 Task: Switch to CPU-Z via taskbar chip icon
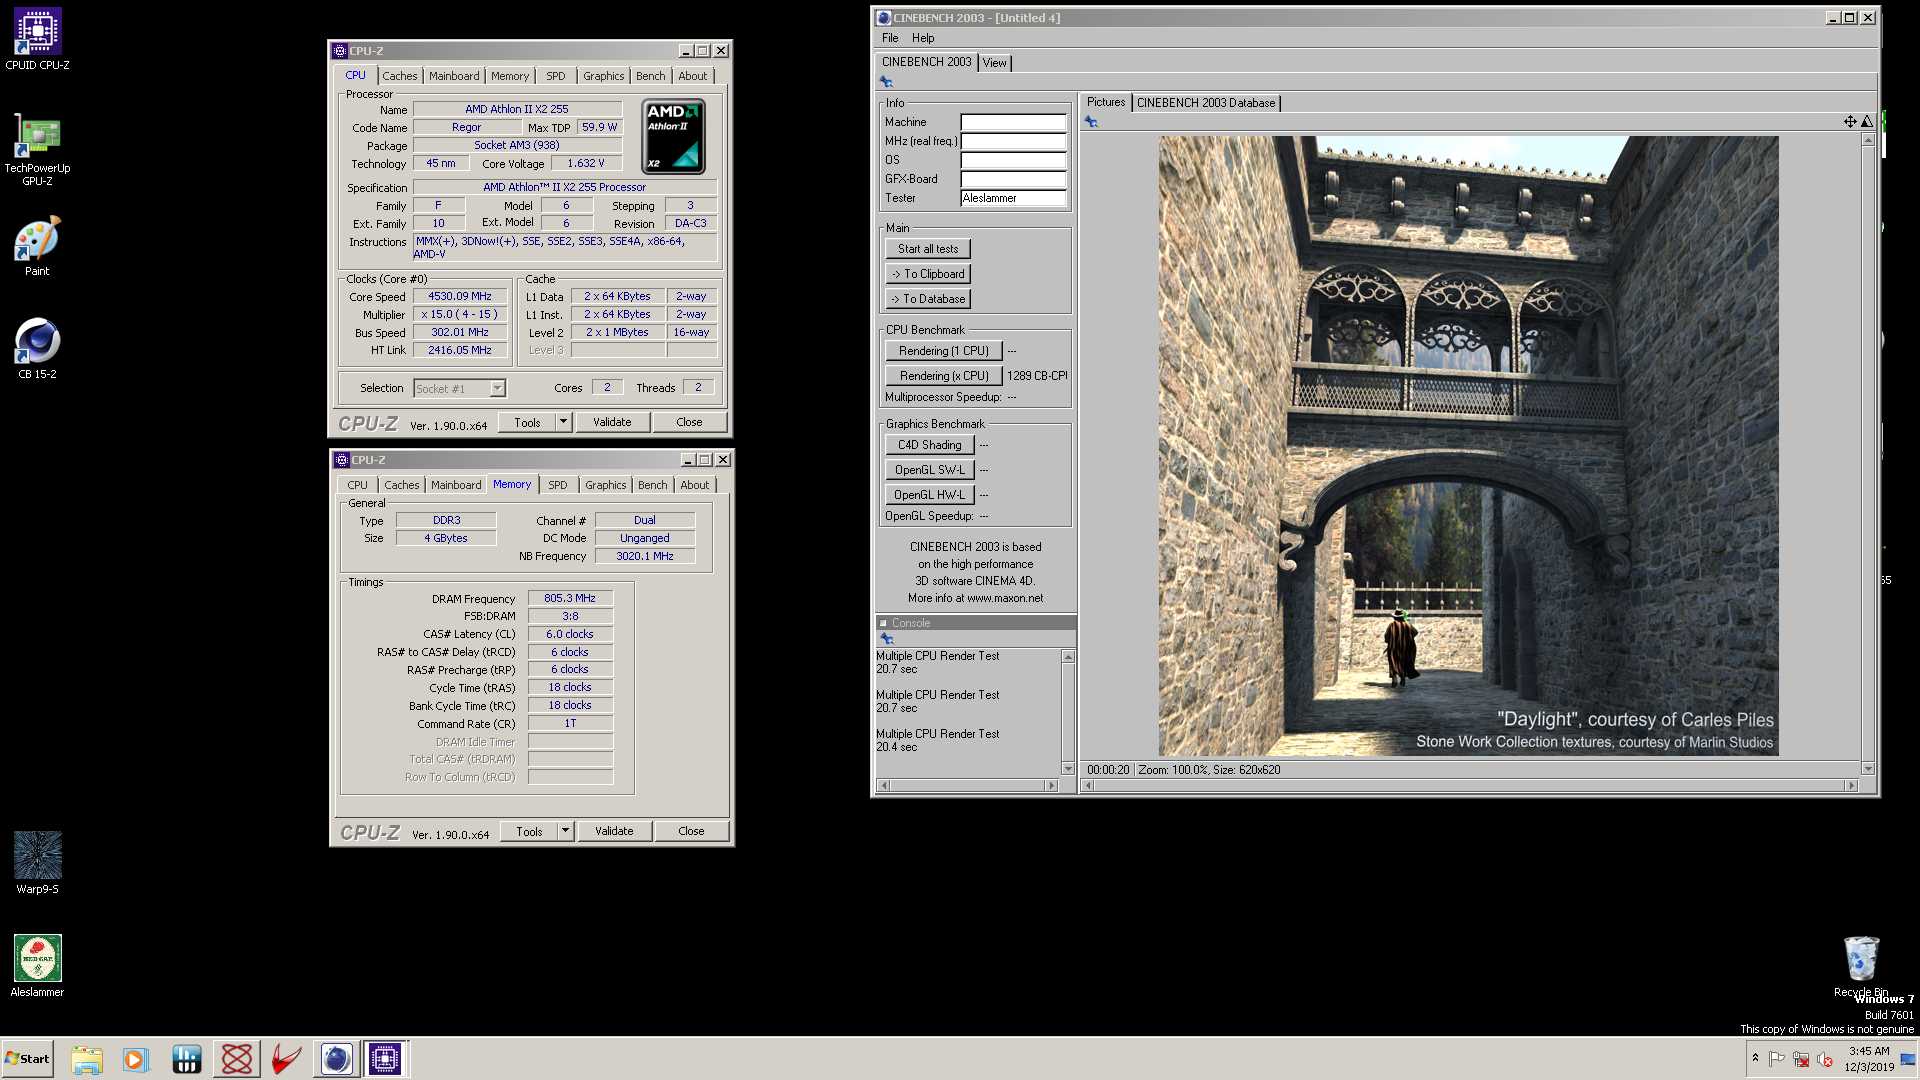click(385, 1059)
